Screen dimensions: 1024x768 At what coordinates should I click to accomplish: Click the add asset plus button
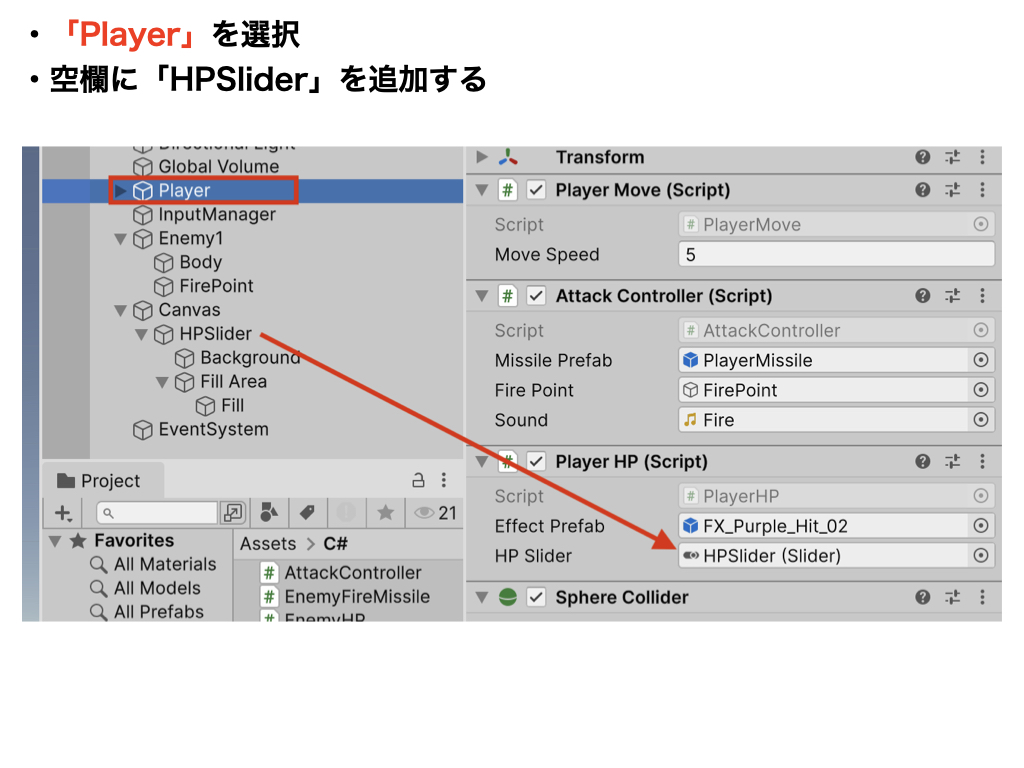point(63,513)
